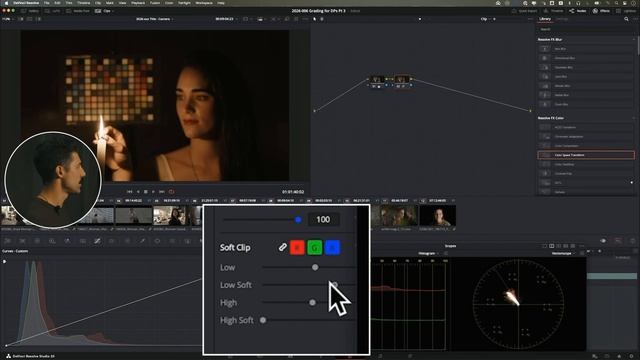
Task: Play the clip in reverse
Action: [138, 191]
